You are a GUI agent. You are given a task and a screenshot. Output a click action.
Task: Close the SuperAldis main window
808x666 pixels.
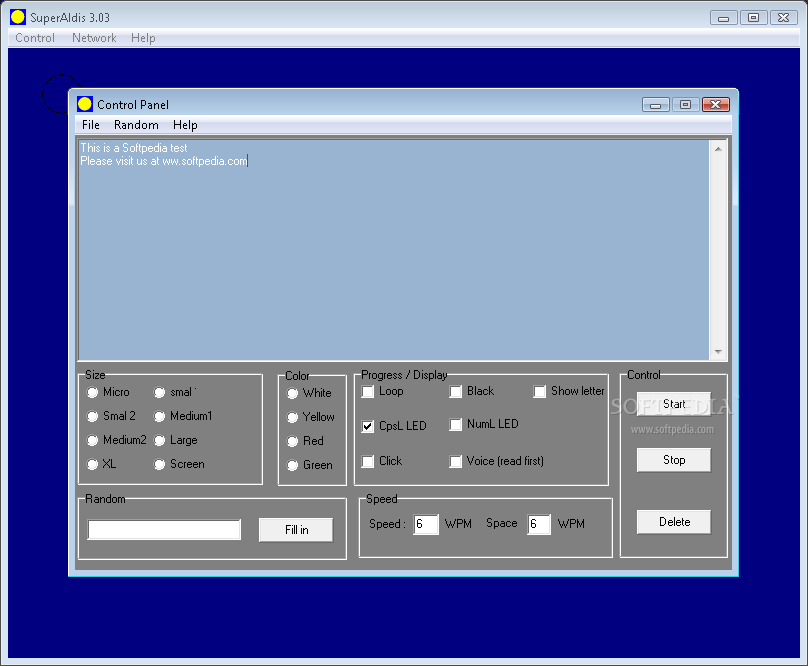click(783, 18)
